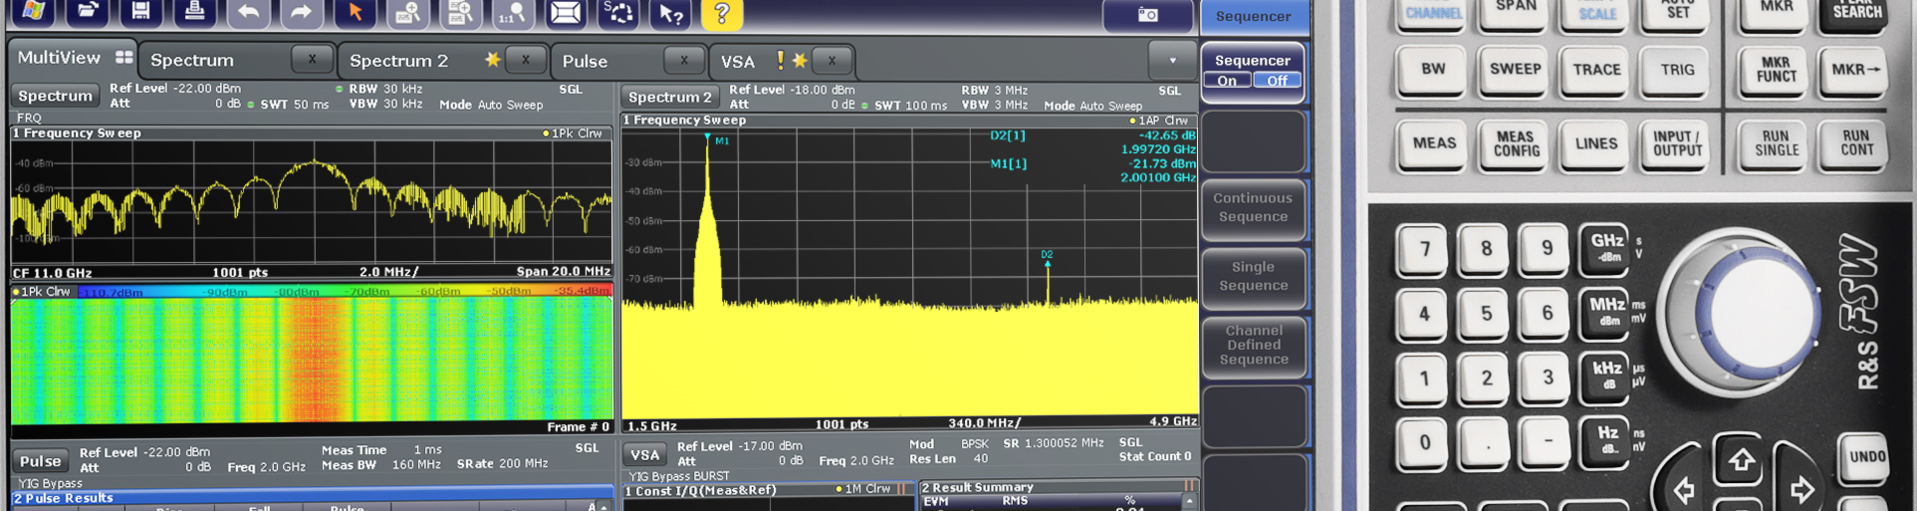Select the orange pointer selection tool
Viewport: 1917px width, 511px height.
[x=355, y=12]
